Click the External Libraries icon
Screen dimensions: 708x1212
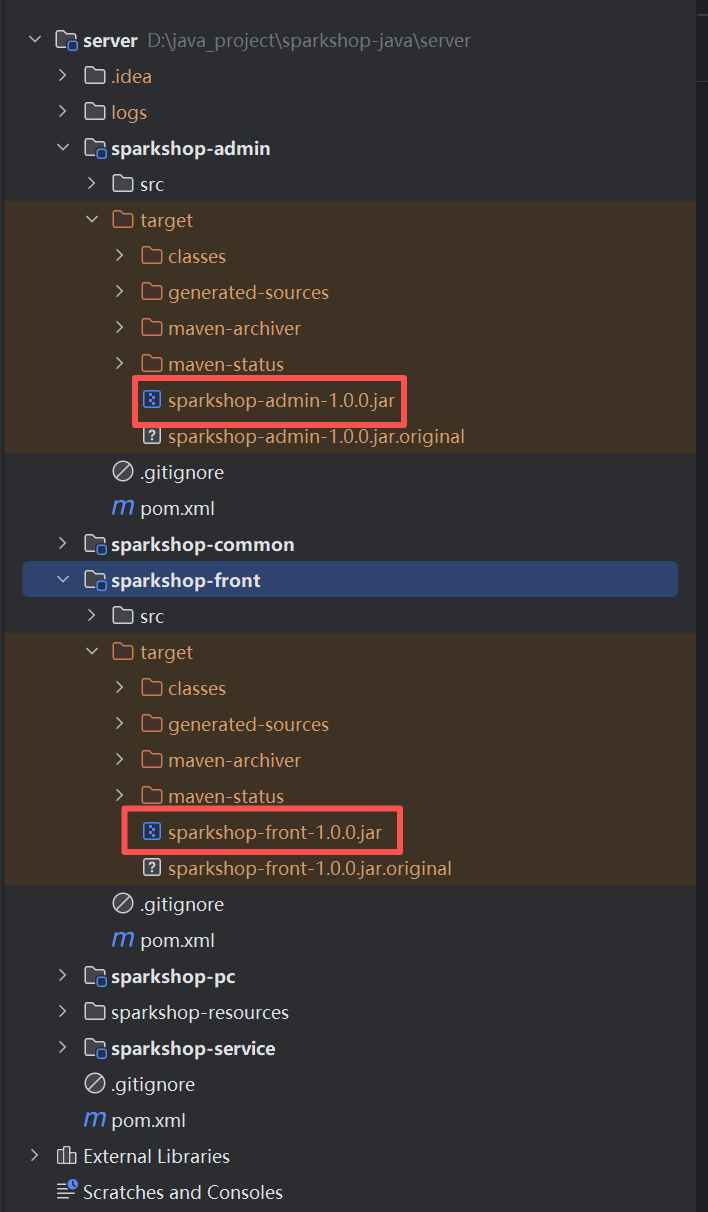tap(67, 1156)
